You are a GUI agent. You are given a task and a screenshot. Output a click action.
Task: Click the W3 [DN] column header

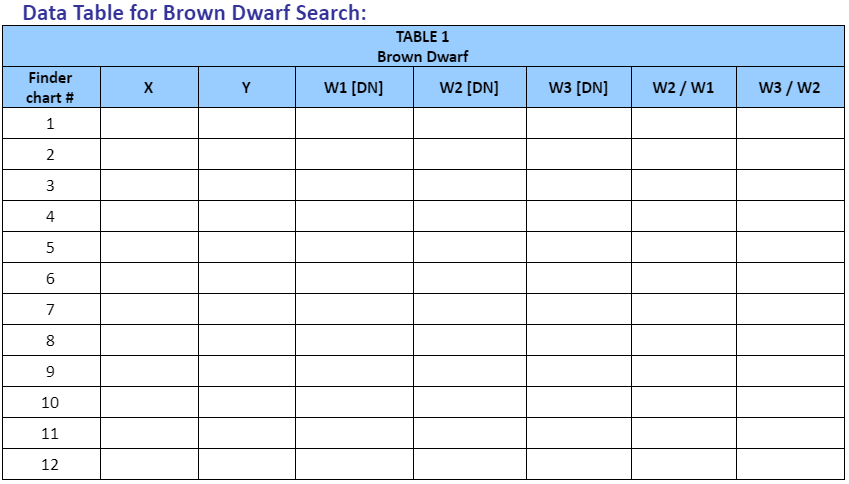click(578, 88)
